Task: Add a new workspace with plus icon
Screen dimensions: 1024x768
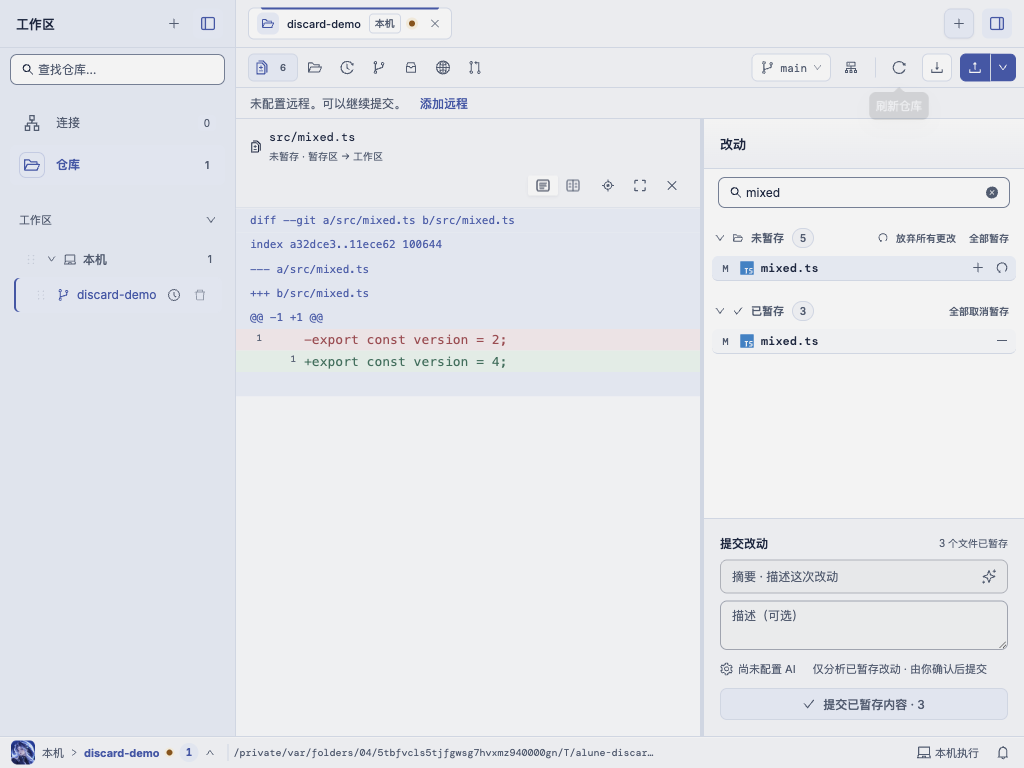Action: [174, 24]
